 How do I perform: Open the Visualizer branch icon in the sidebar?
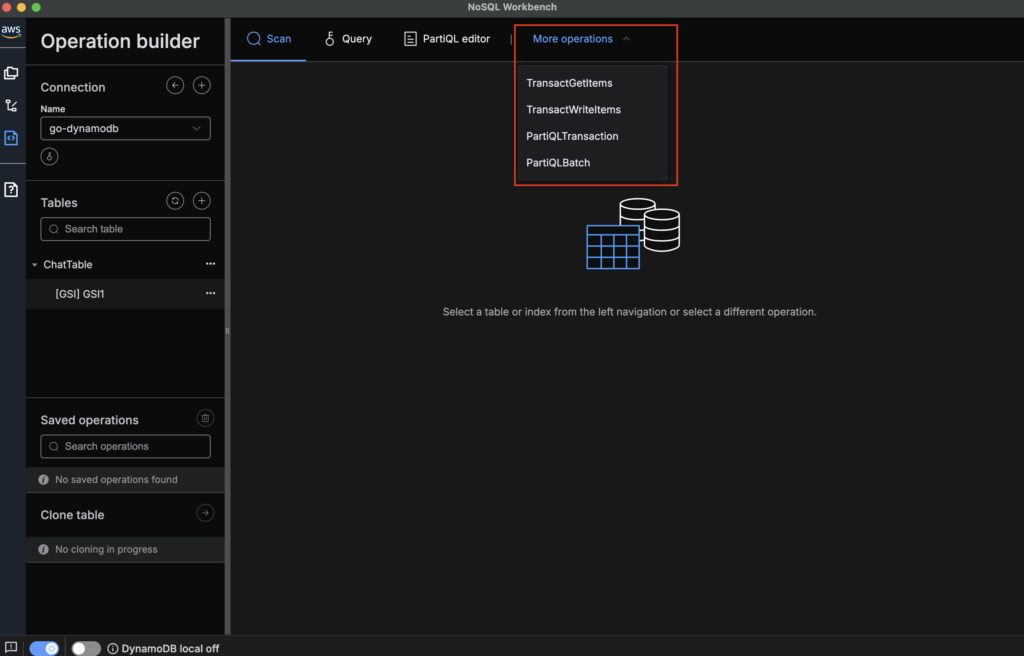coord(11,105)
